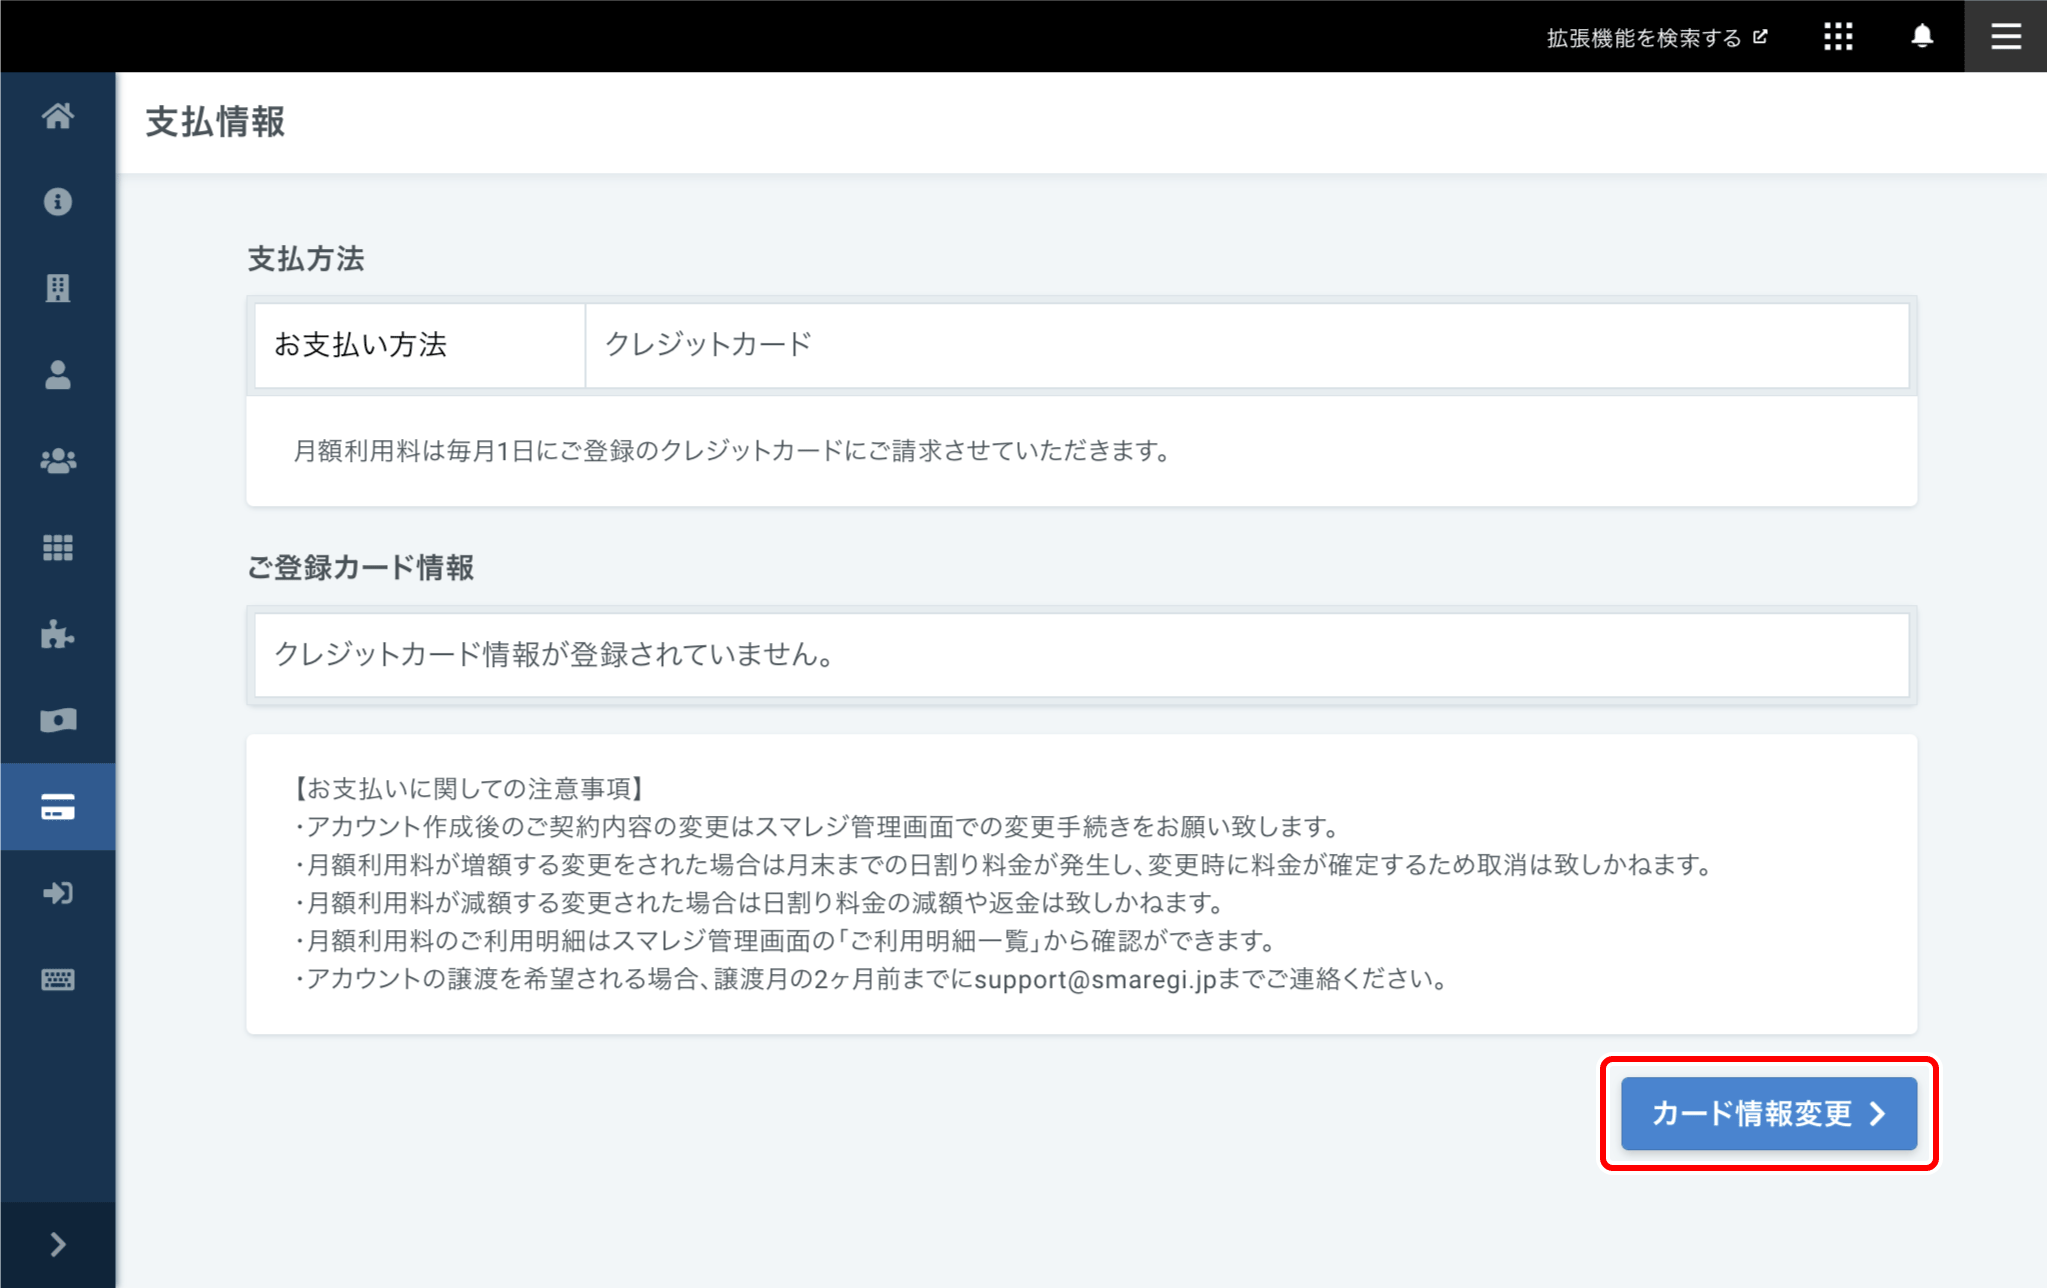Open the single user sidebar icon
Screen dimensions: 2047x1288
pos(58,375)
